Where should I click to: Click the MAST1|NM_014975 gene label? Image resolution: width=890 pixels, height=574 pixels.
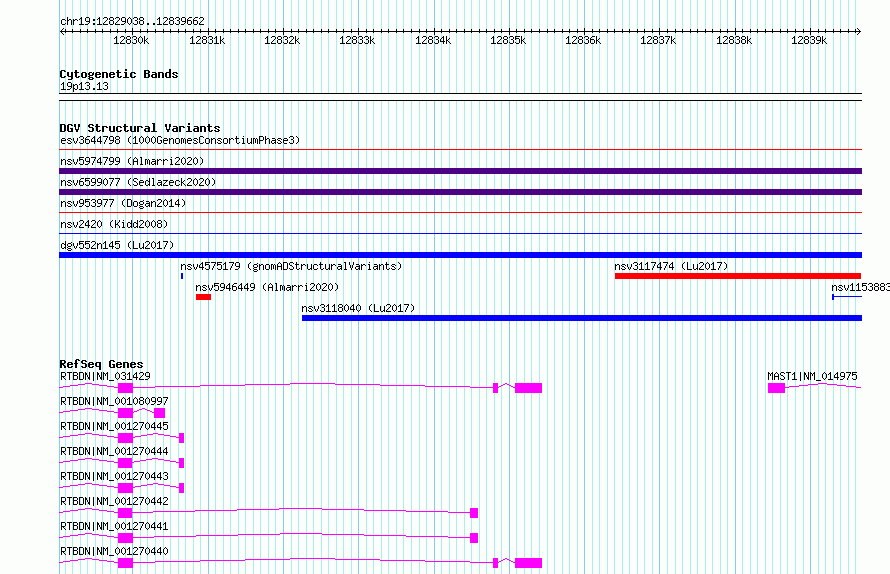pyautogui.click(x=812, y=376)
